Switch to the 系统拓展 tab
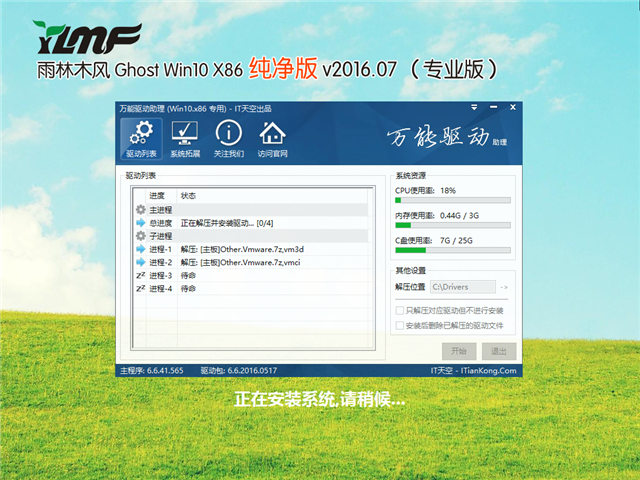 pos(185,139)
